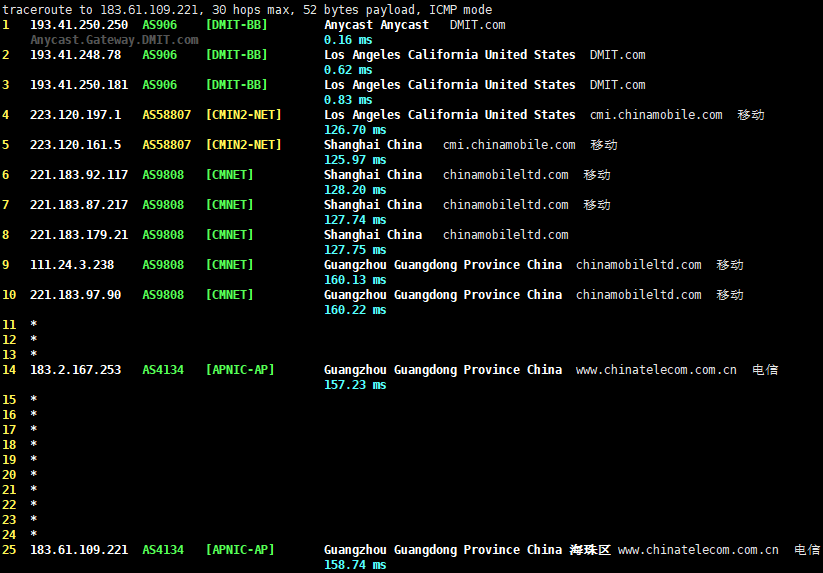
Task: Click the 0.83 ms latency value
Action: click(x=348, y=100)
